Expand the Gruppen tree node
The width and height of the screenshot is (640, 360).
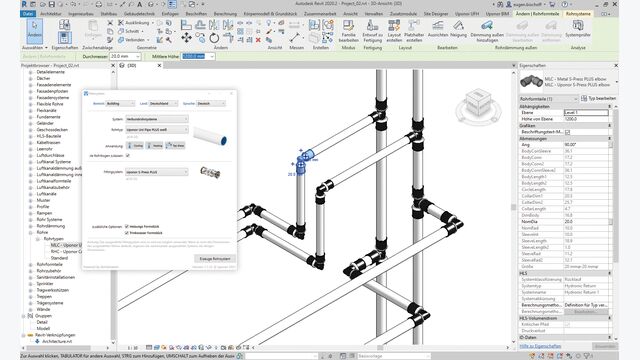pos(23,316)
